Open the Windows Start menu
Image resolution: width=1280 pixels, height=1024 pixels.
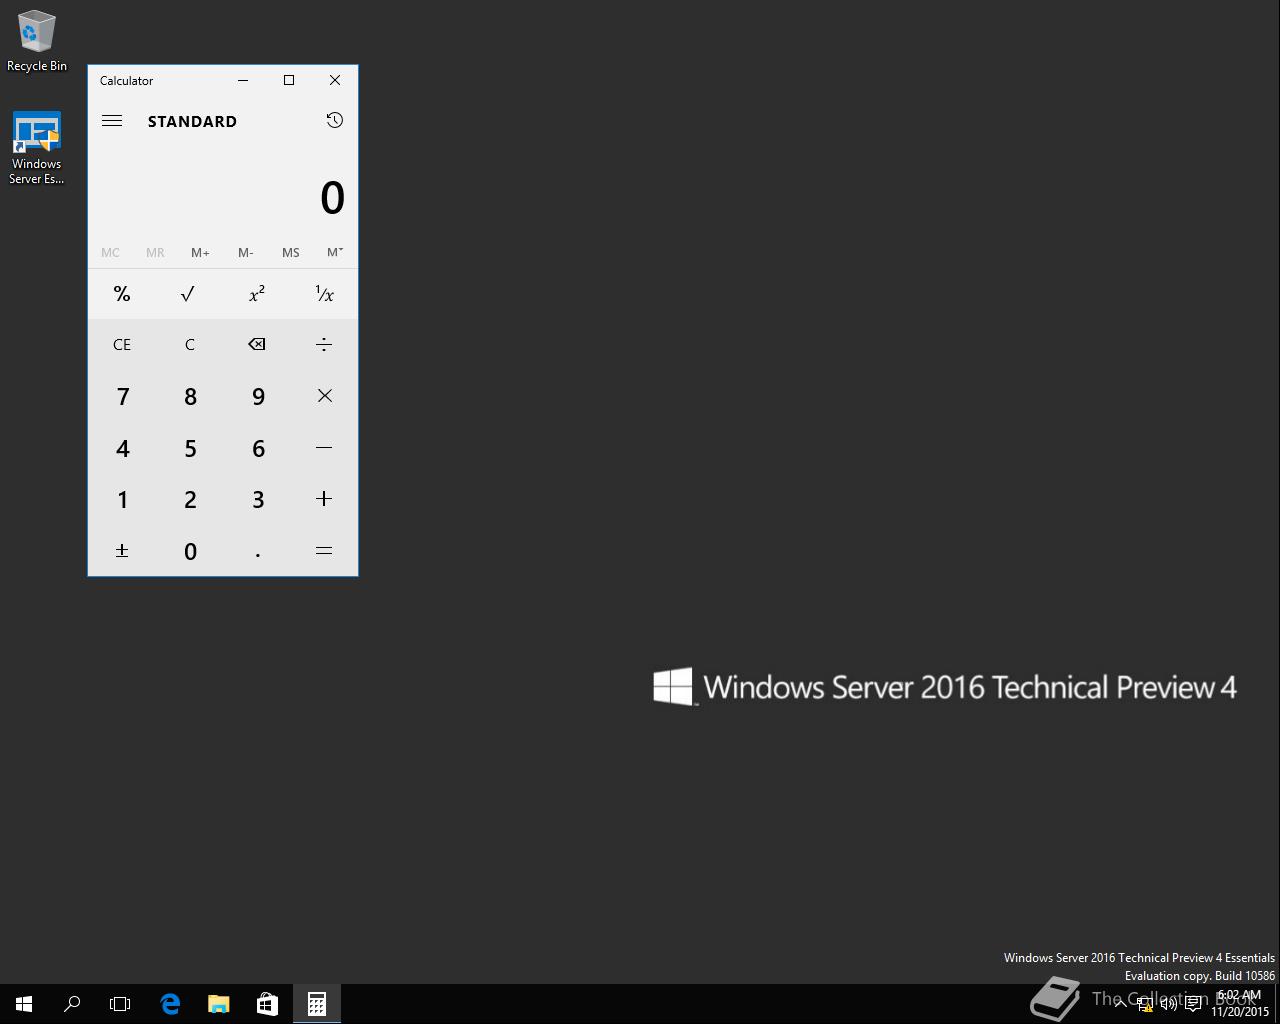click(x=24, y=1004)
